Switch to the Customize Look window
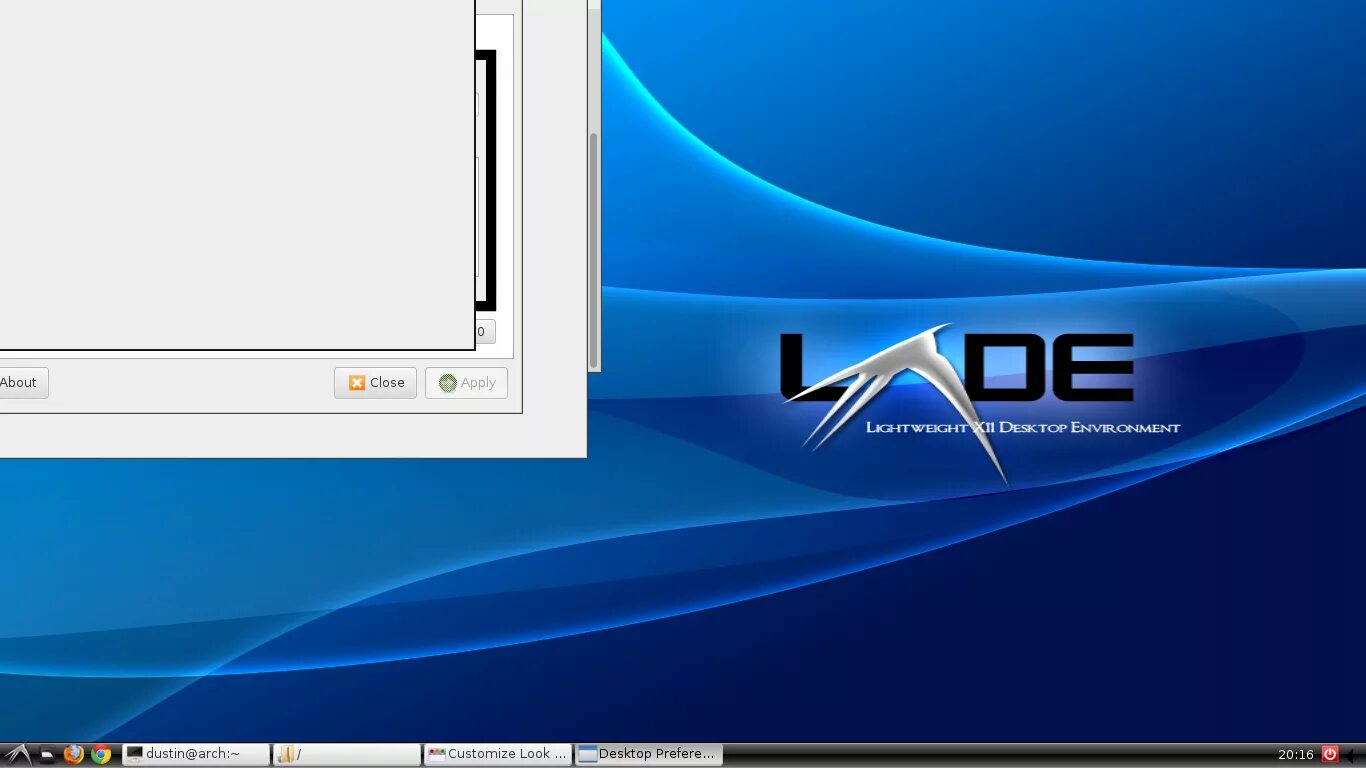 click(x=498, y=754)
